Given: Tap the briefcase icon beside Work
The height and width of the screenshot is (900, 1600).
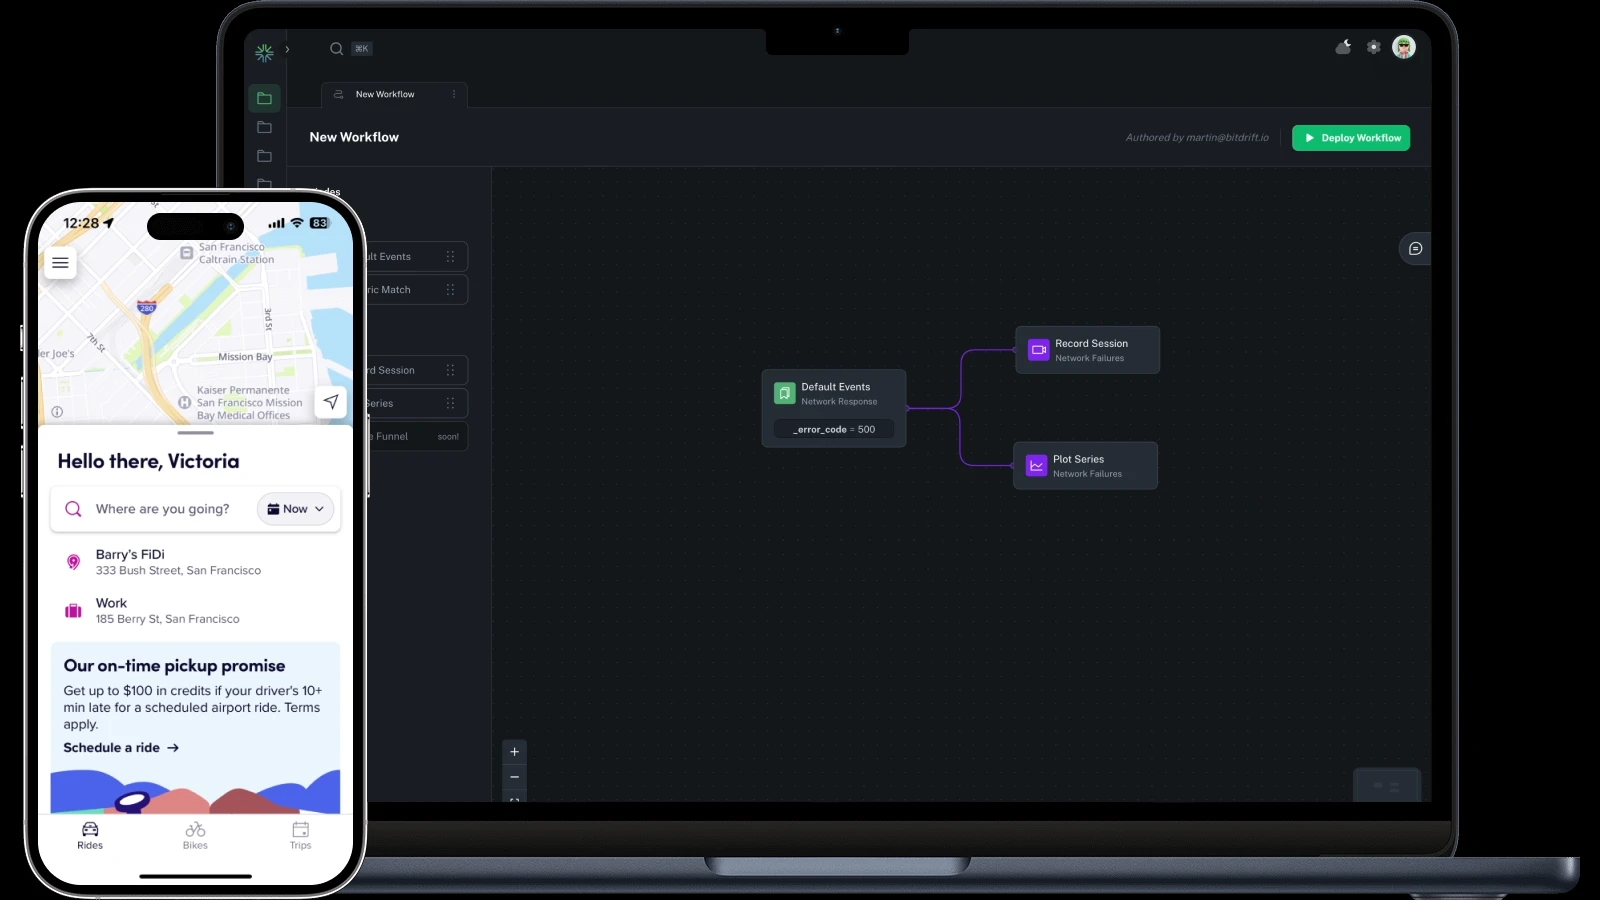Looking at the screenshot, I should point(73,611).
